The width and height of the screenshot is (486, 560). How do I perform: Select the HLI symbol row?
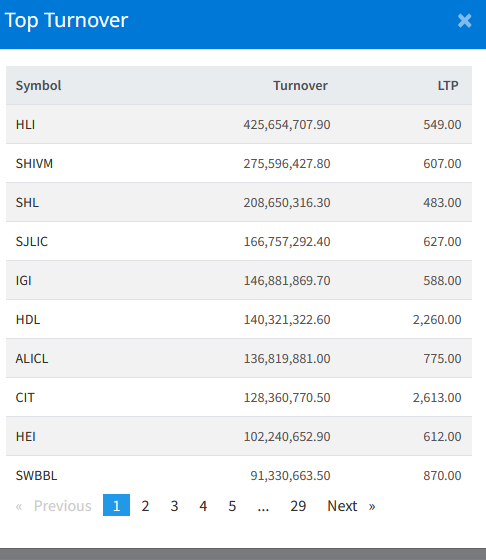[239, 125]
